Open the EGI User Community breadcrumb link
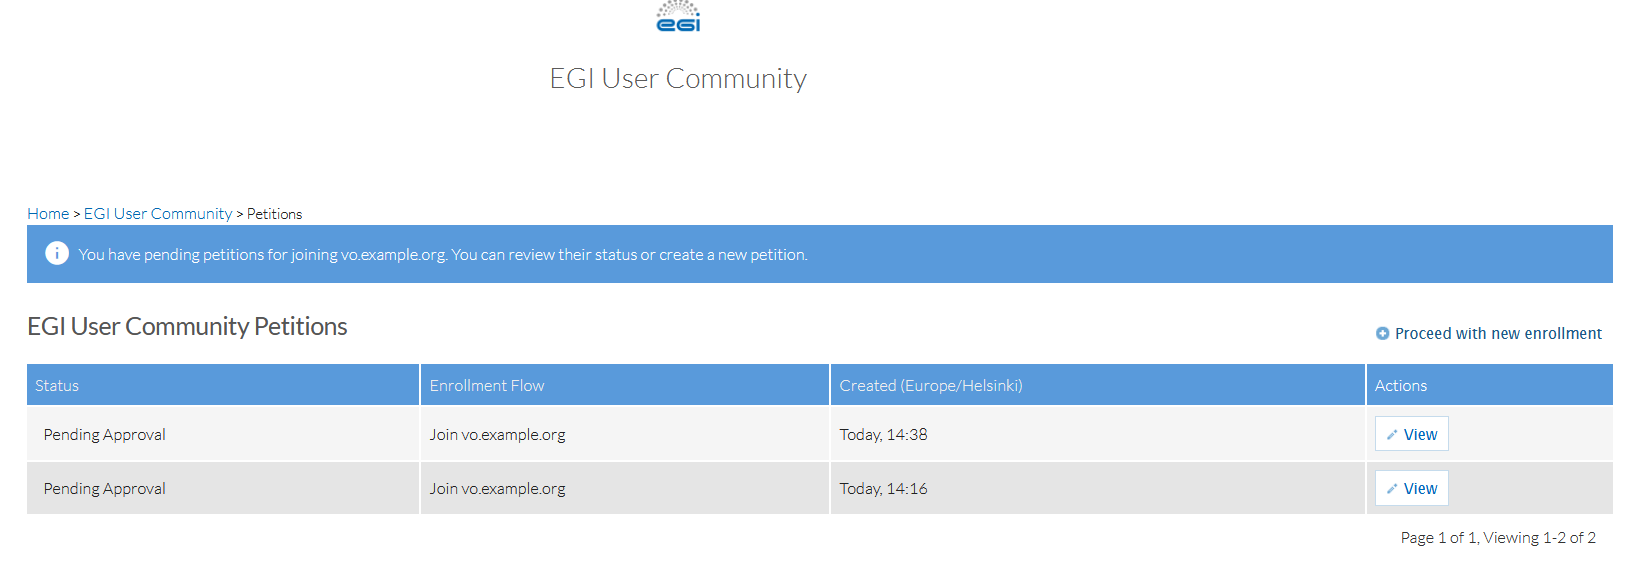The image size is (1626, 572). coord(158,214)
